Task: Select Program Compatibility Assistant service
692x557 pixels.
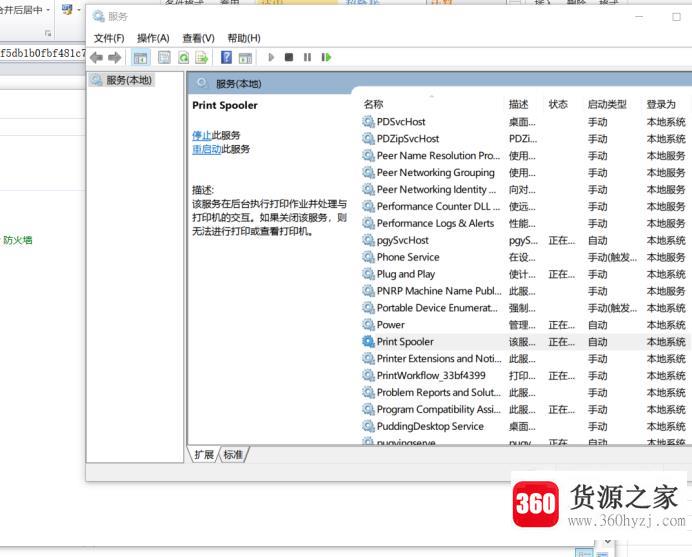Action: [x=525, y=410]
